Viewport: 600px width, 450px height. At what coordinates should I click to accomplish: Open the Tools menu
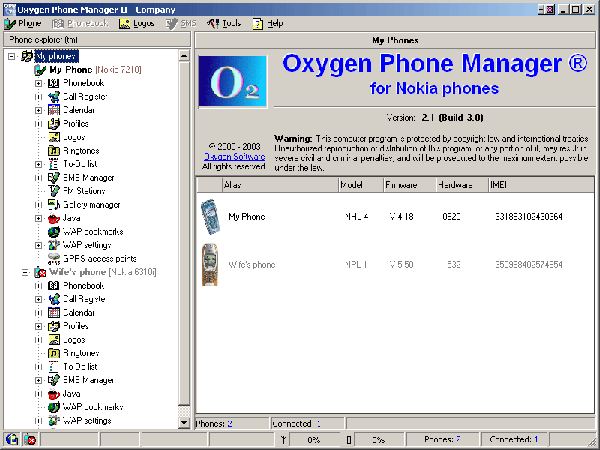(x=224, y=24)
